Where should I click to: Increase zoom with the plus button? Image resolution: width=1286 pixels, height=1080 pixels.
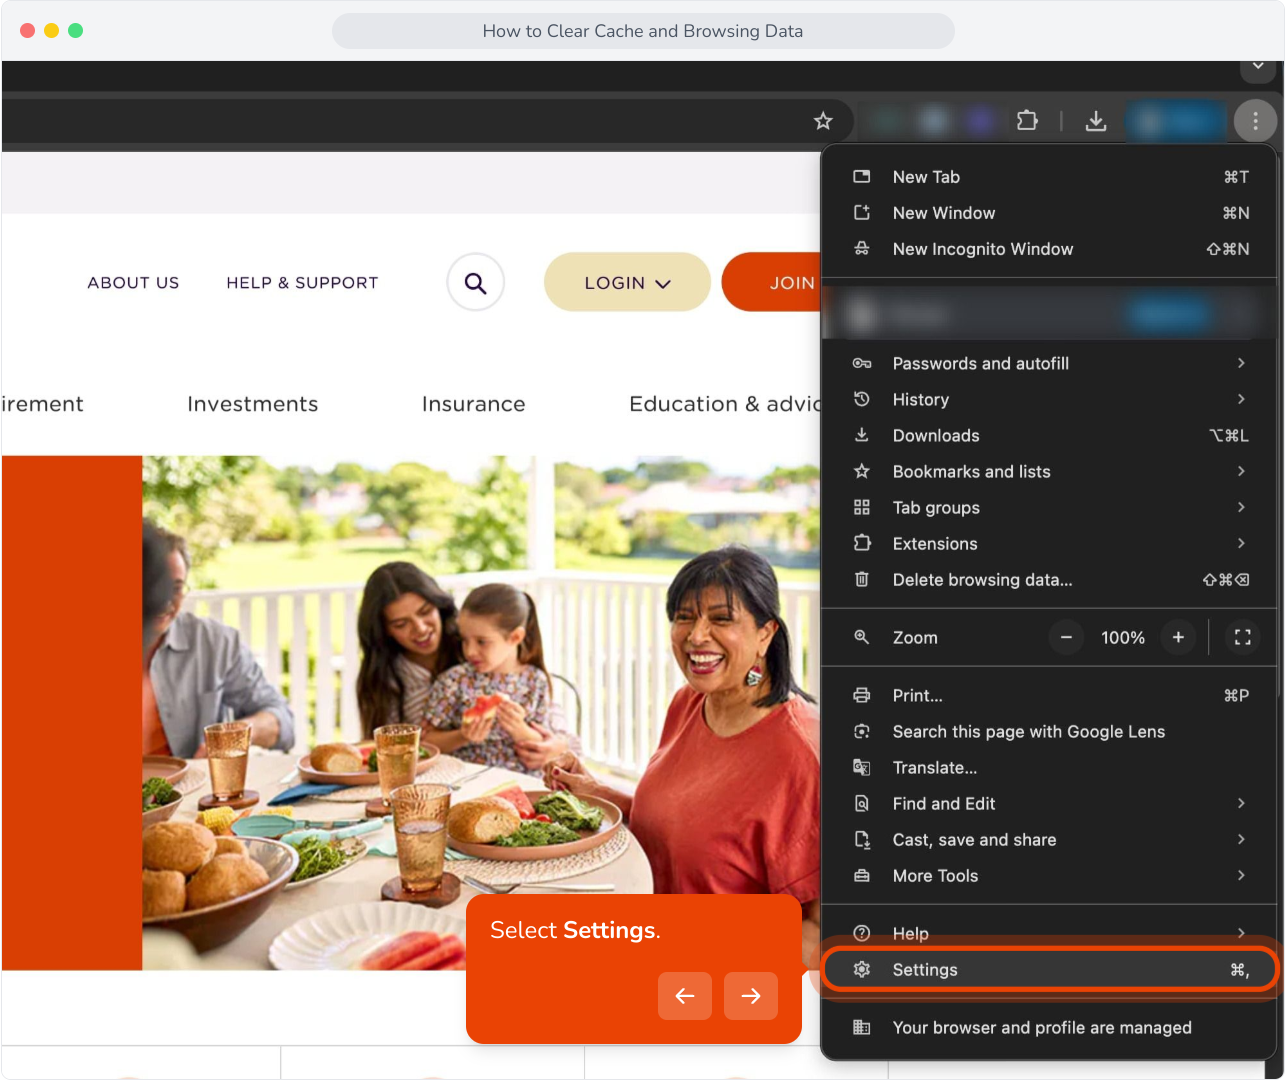pyautogui.click(x=1178, y=637)
